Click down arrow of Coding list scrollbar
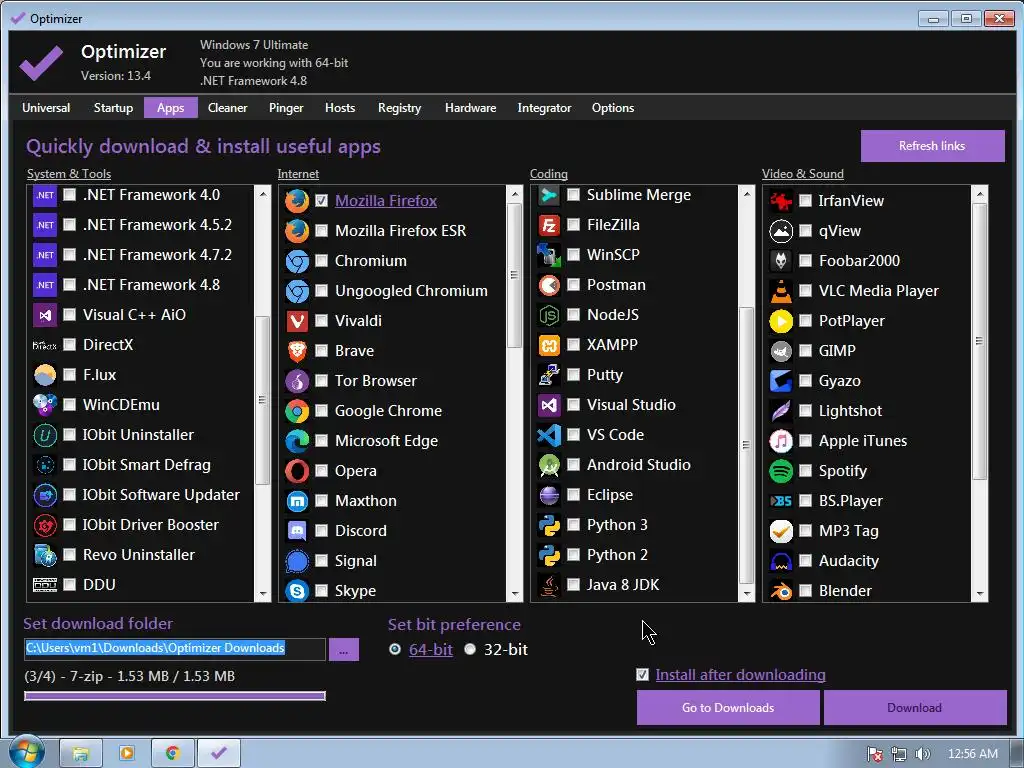1024x768 pixels. coord(746,594)
